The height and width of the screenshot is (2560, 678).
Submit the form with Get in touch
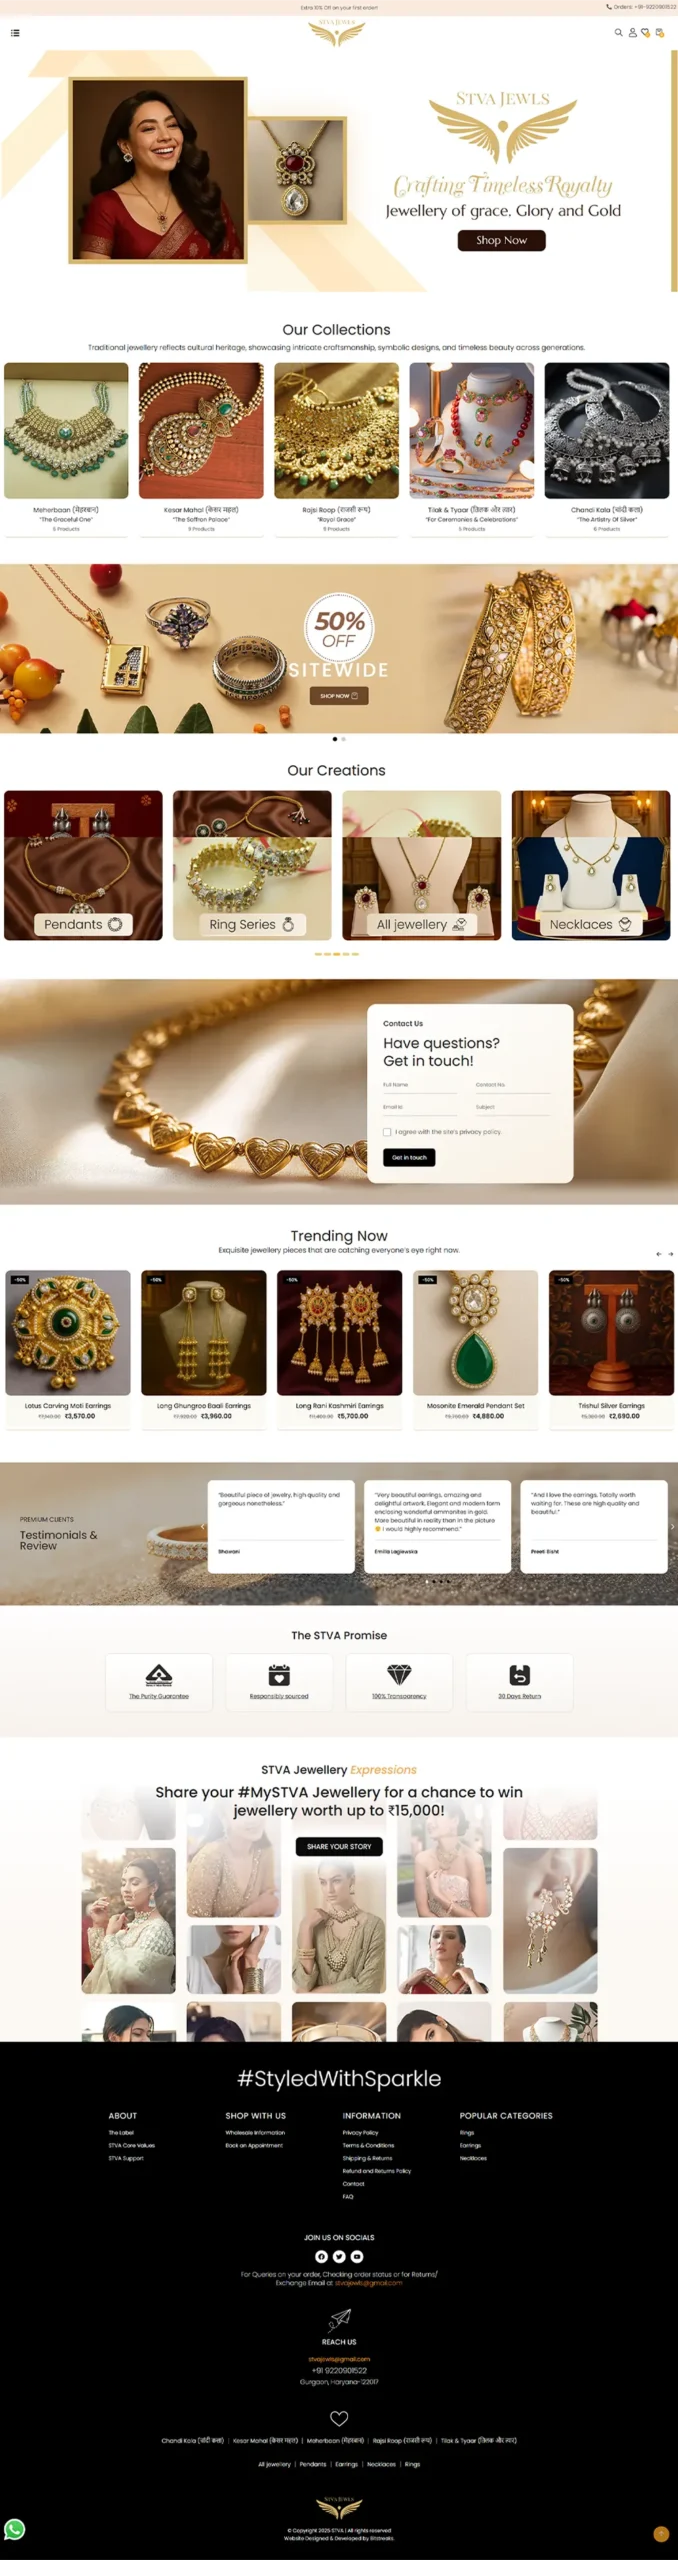point(409,1157)
